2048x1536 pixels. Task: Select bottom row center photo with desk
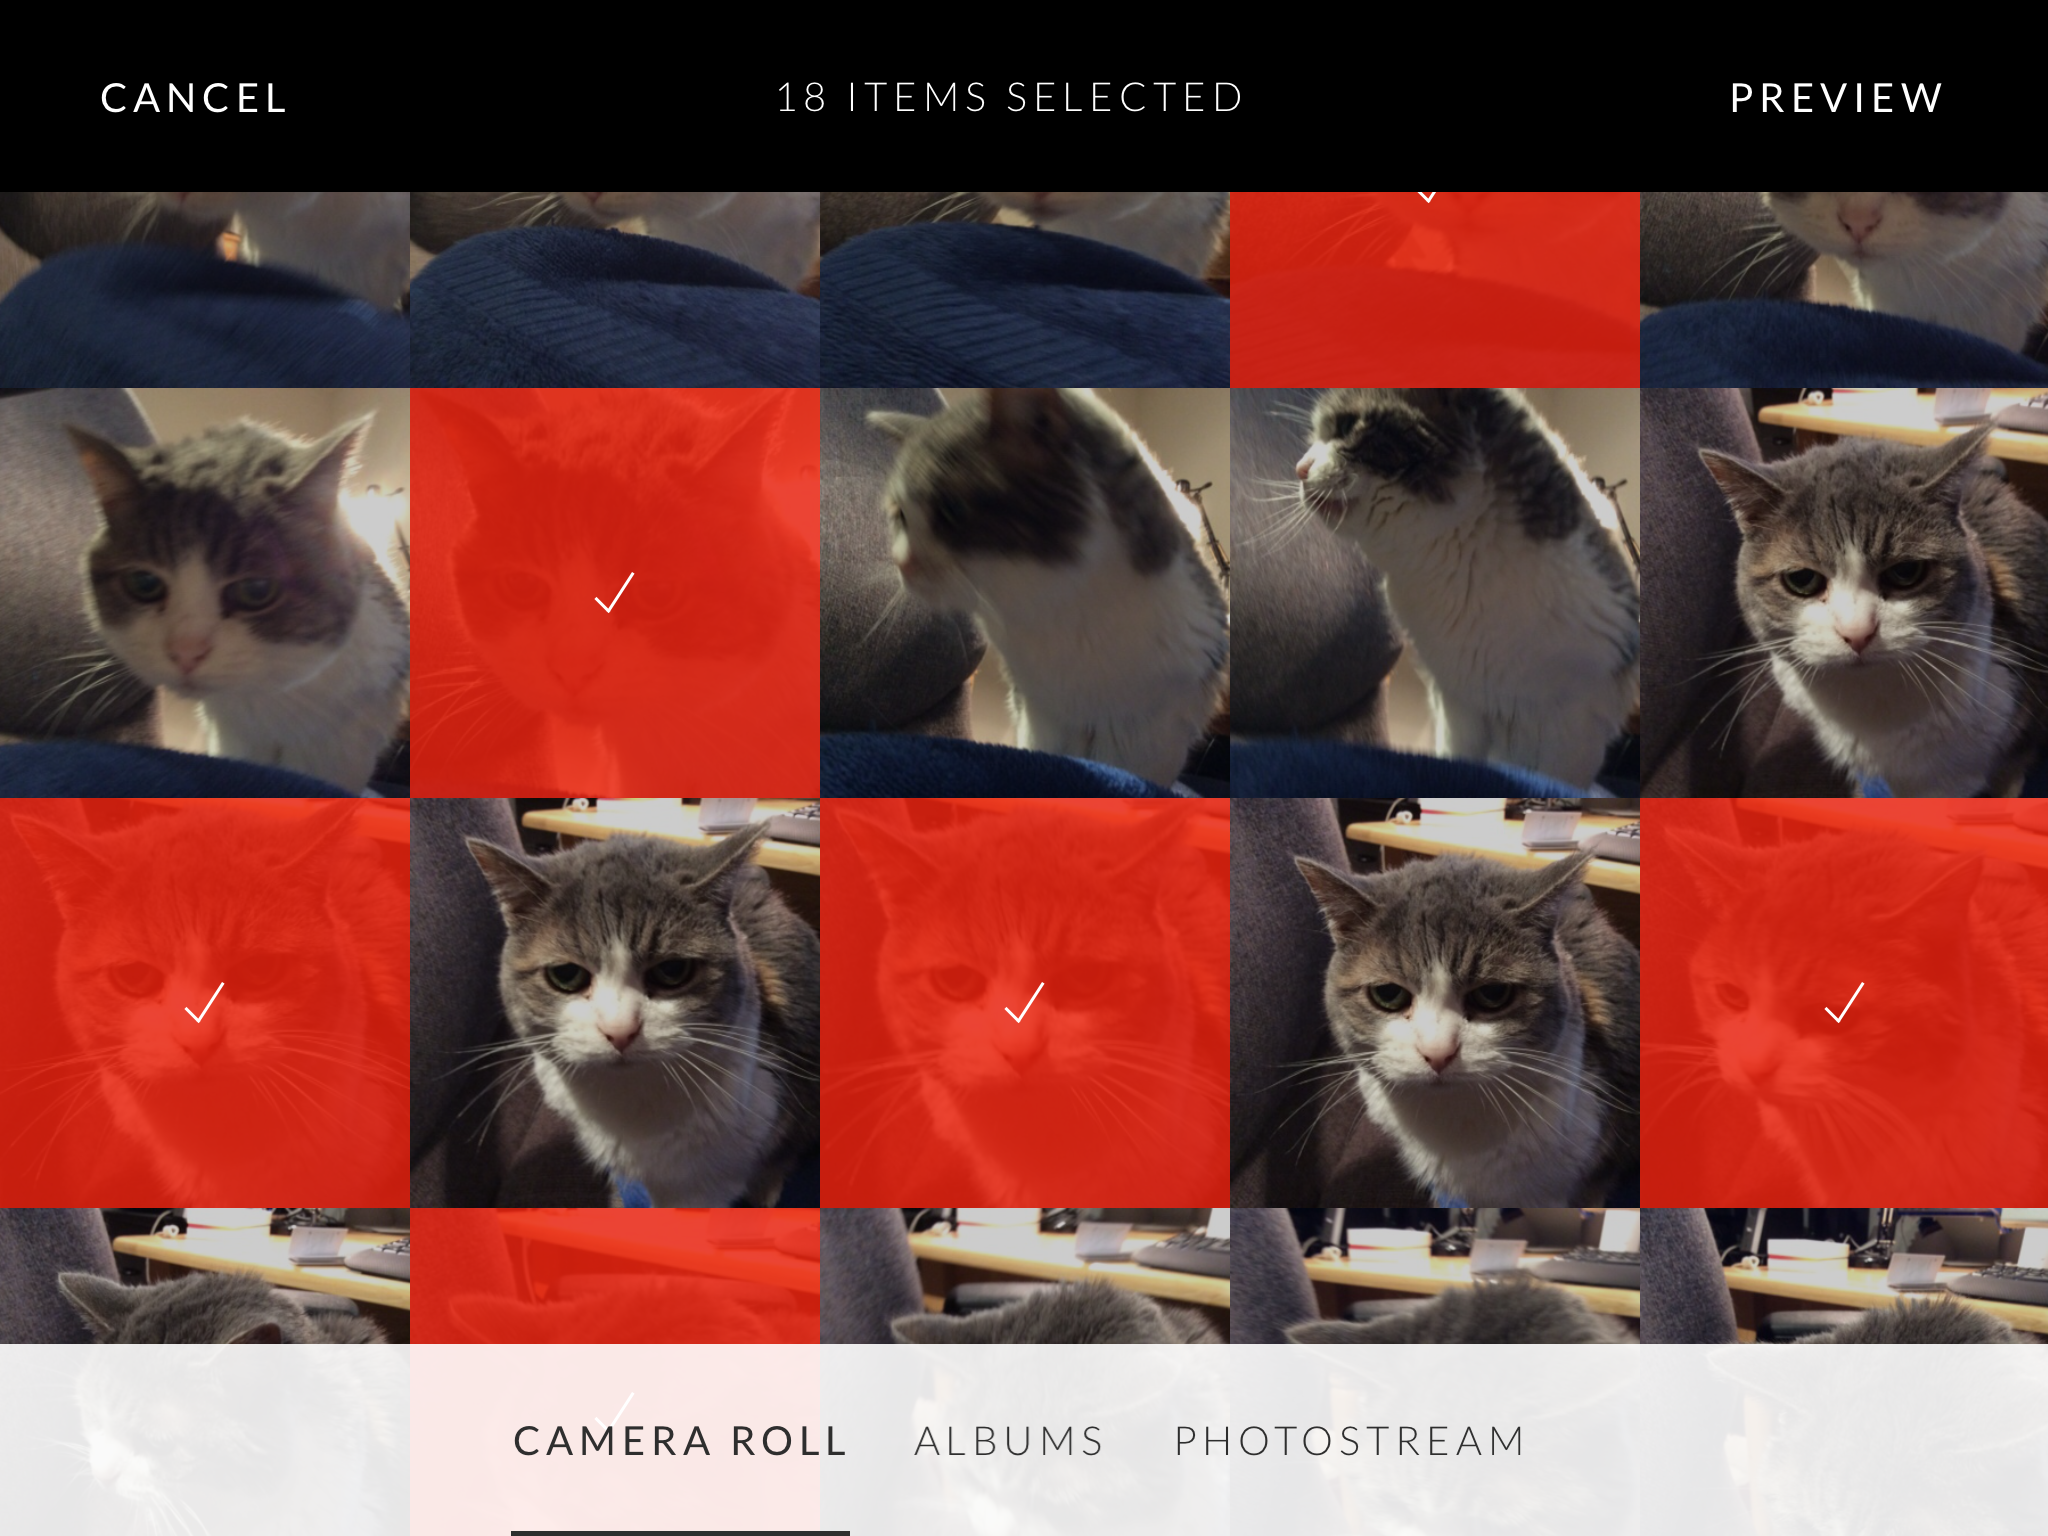pos(1025,1276)
